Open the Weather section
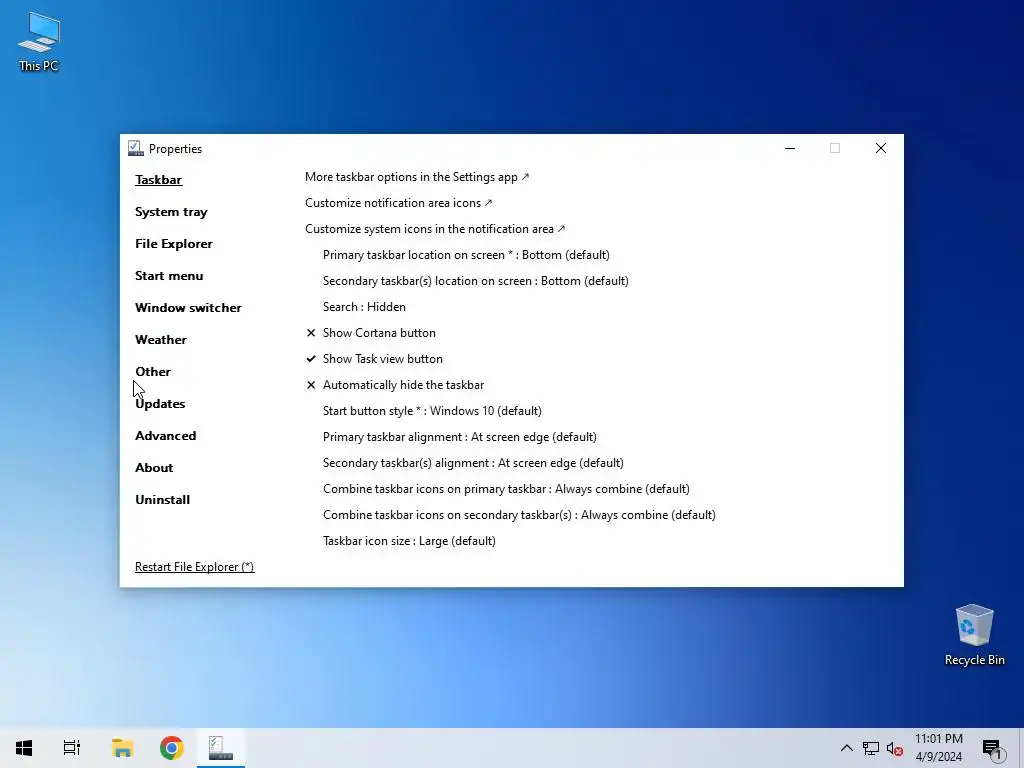Viewport: 1024px width, 768px height. pyautogui.click(x=161, y=340)
